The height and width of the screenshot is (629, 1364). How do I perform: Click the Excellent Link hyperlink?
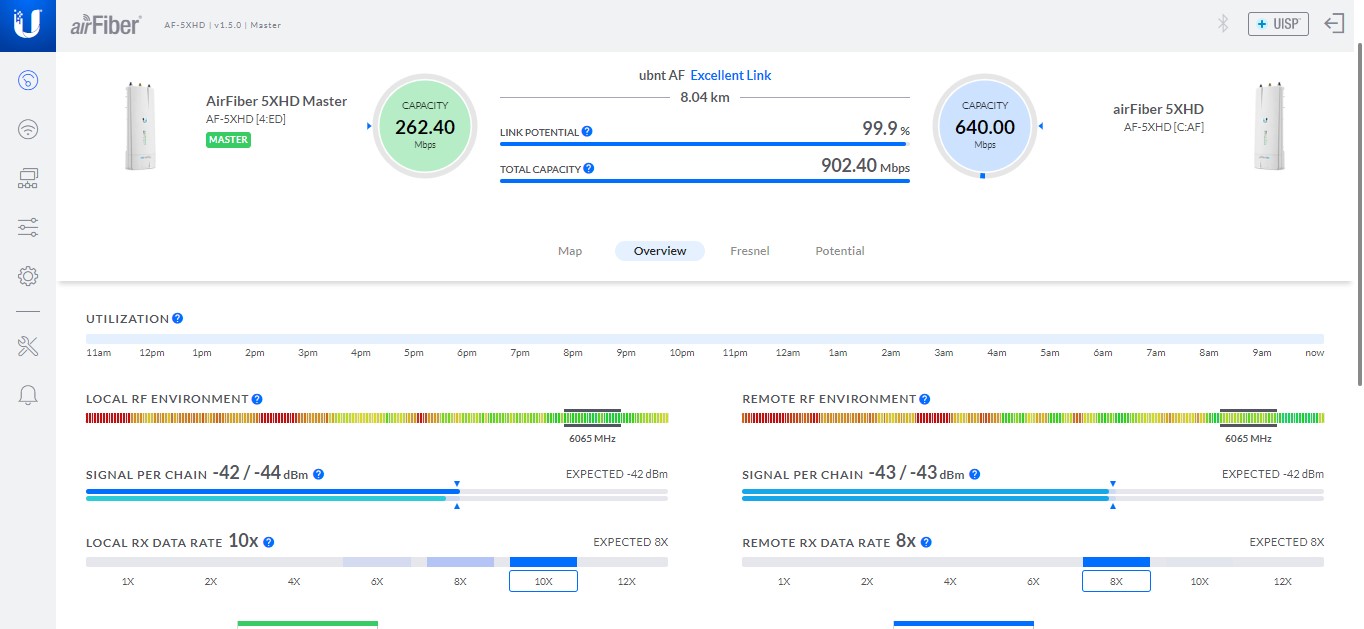click(731, 75)
